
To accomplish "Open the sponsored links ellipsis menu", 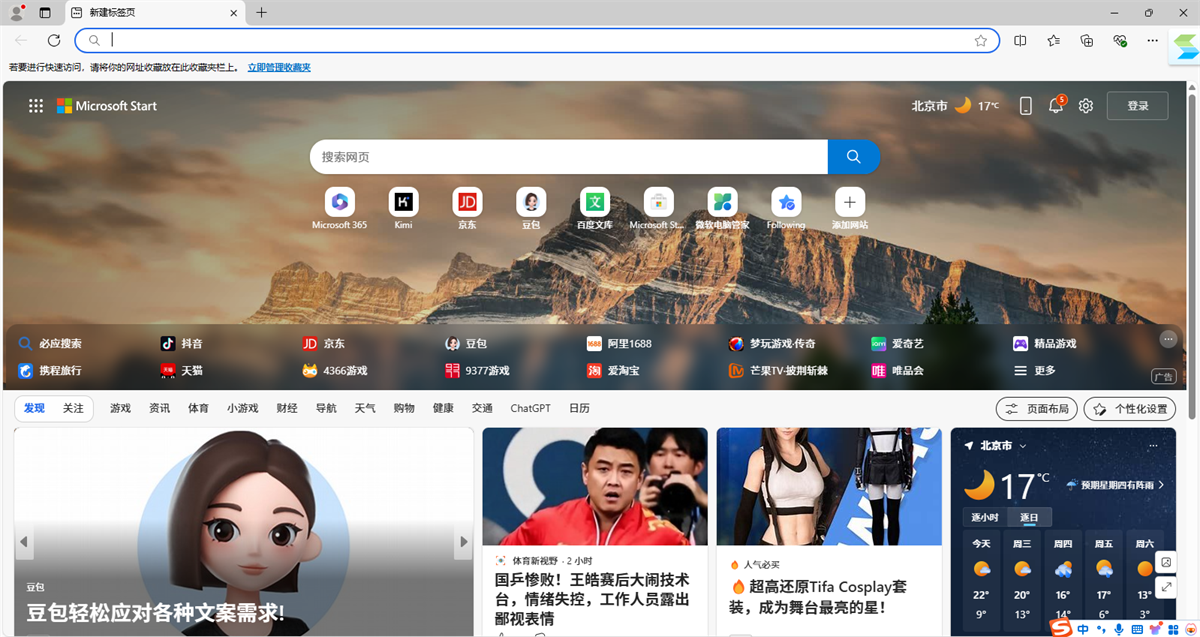I will 1167,339.
